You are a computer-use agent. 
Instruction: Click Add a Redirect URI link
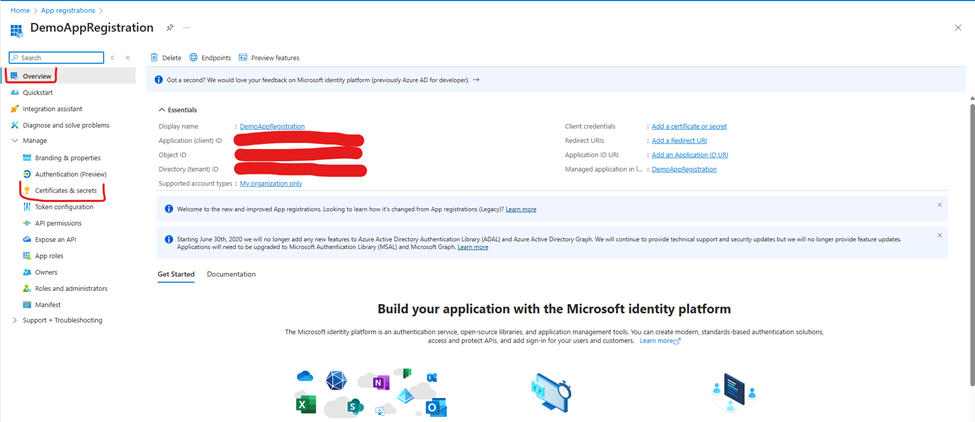[679, 141]
